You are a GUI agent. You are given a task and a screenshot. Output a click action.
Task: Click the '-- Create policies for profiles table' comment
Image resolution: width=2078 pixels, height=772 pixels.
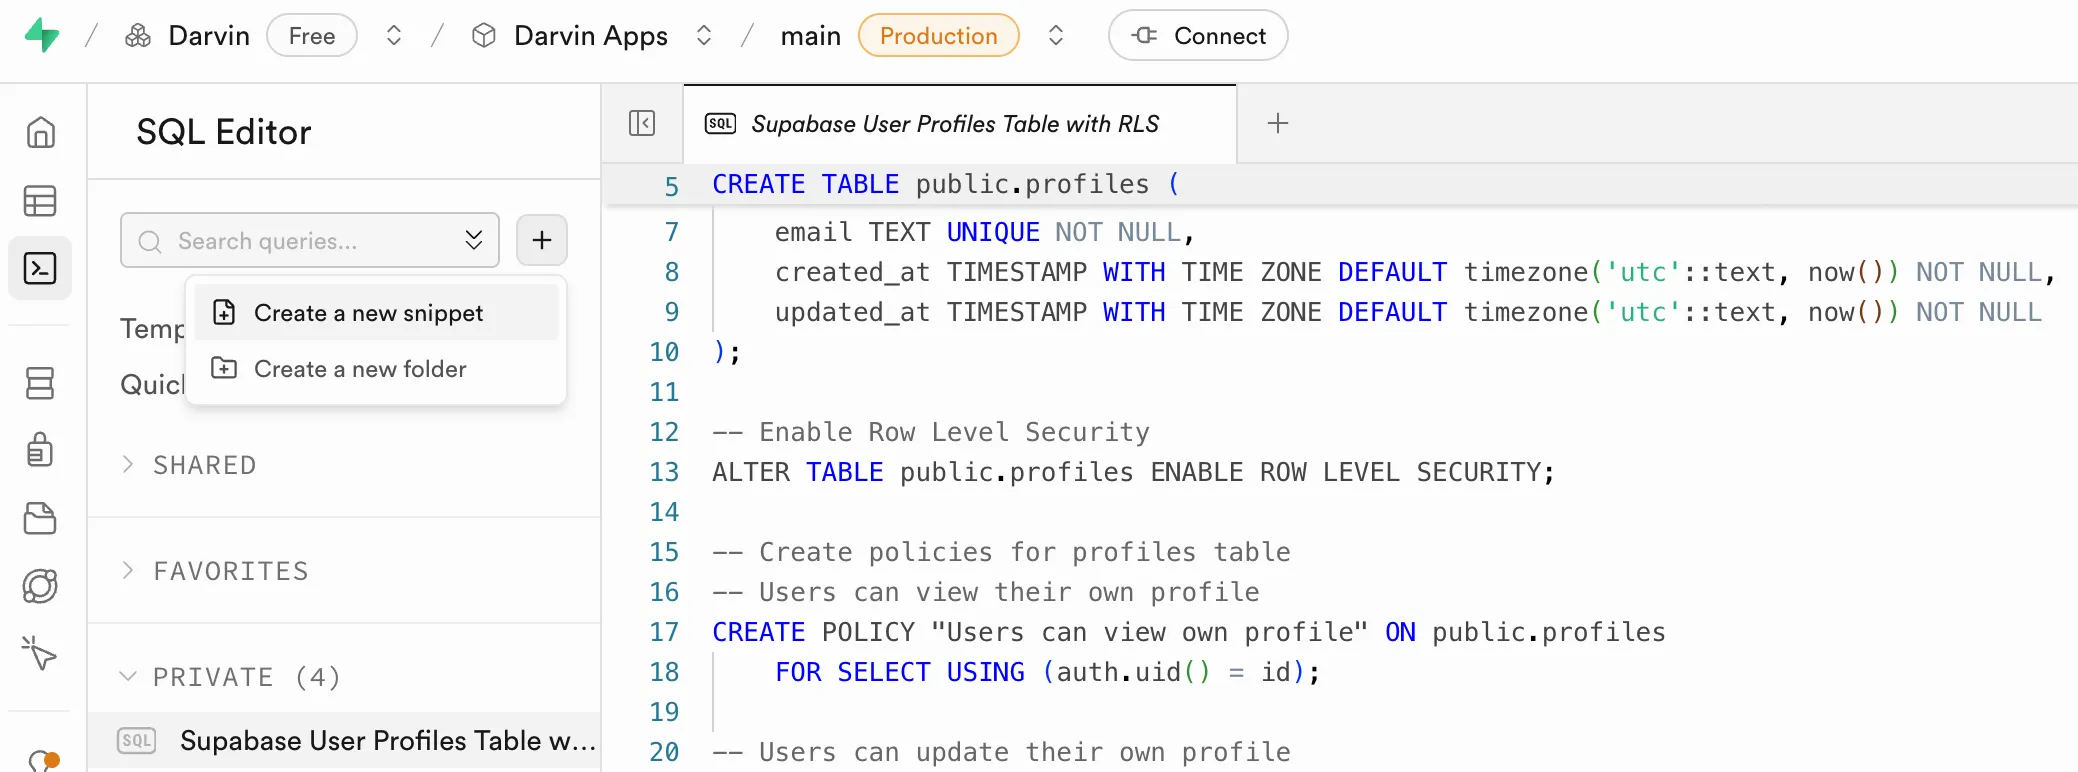[x=1001, y=552]
